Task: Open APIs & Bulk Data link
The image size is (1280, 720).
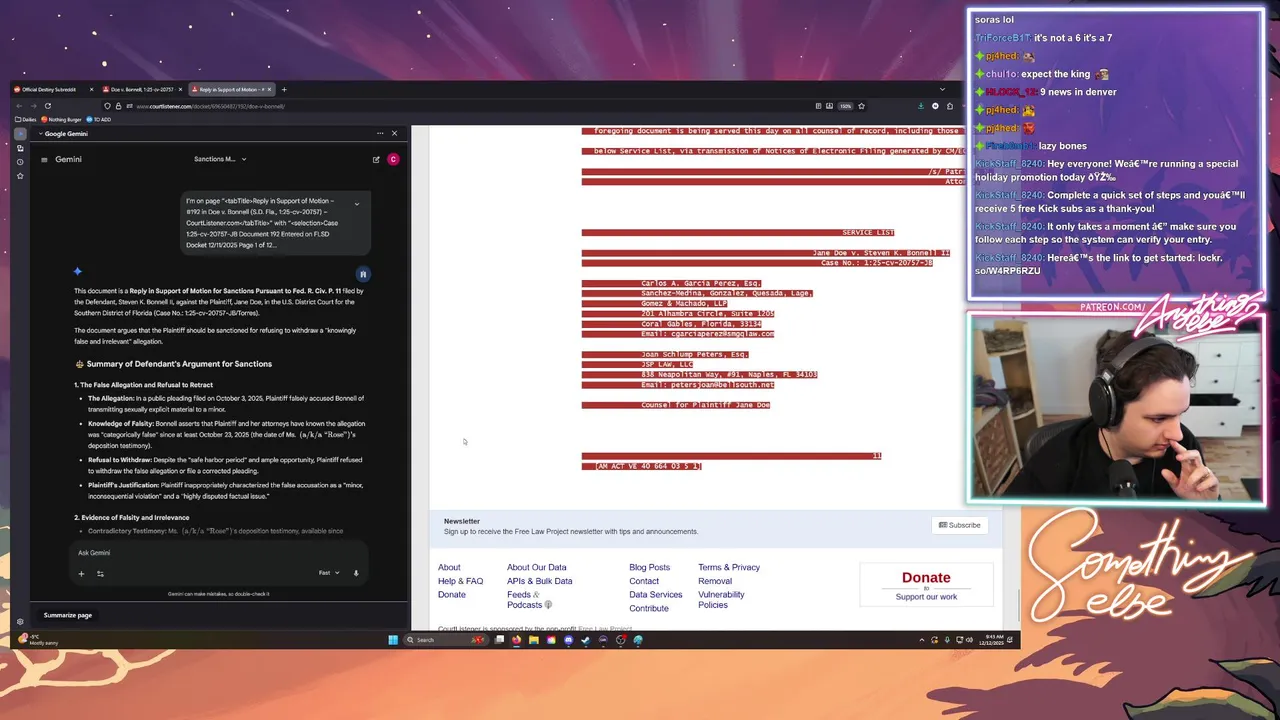Action: 540,581
